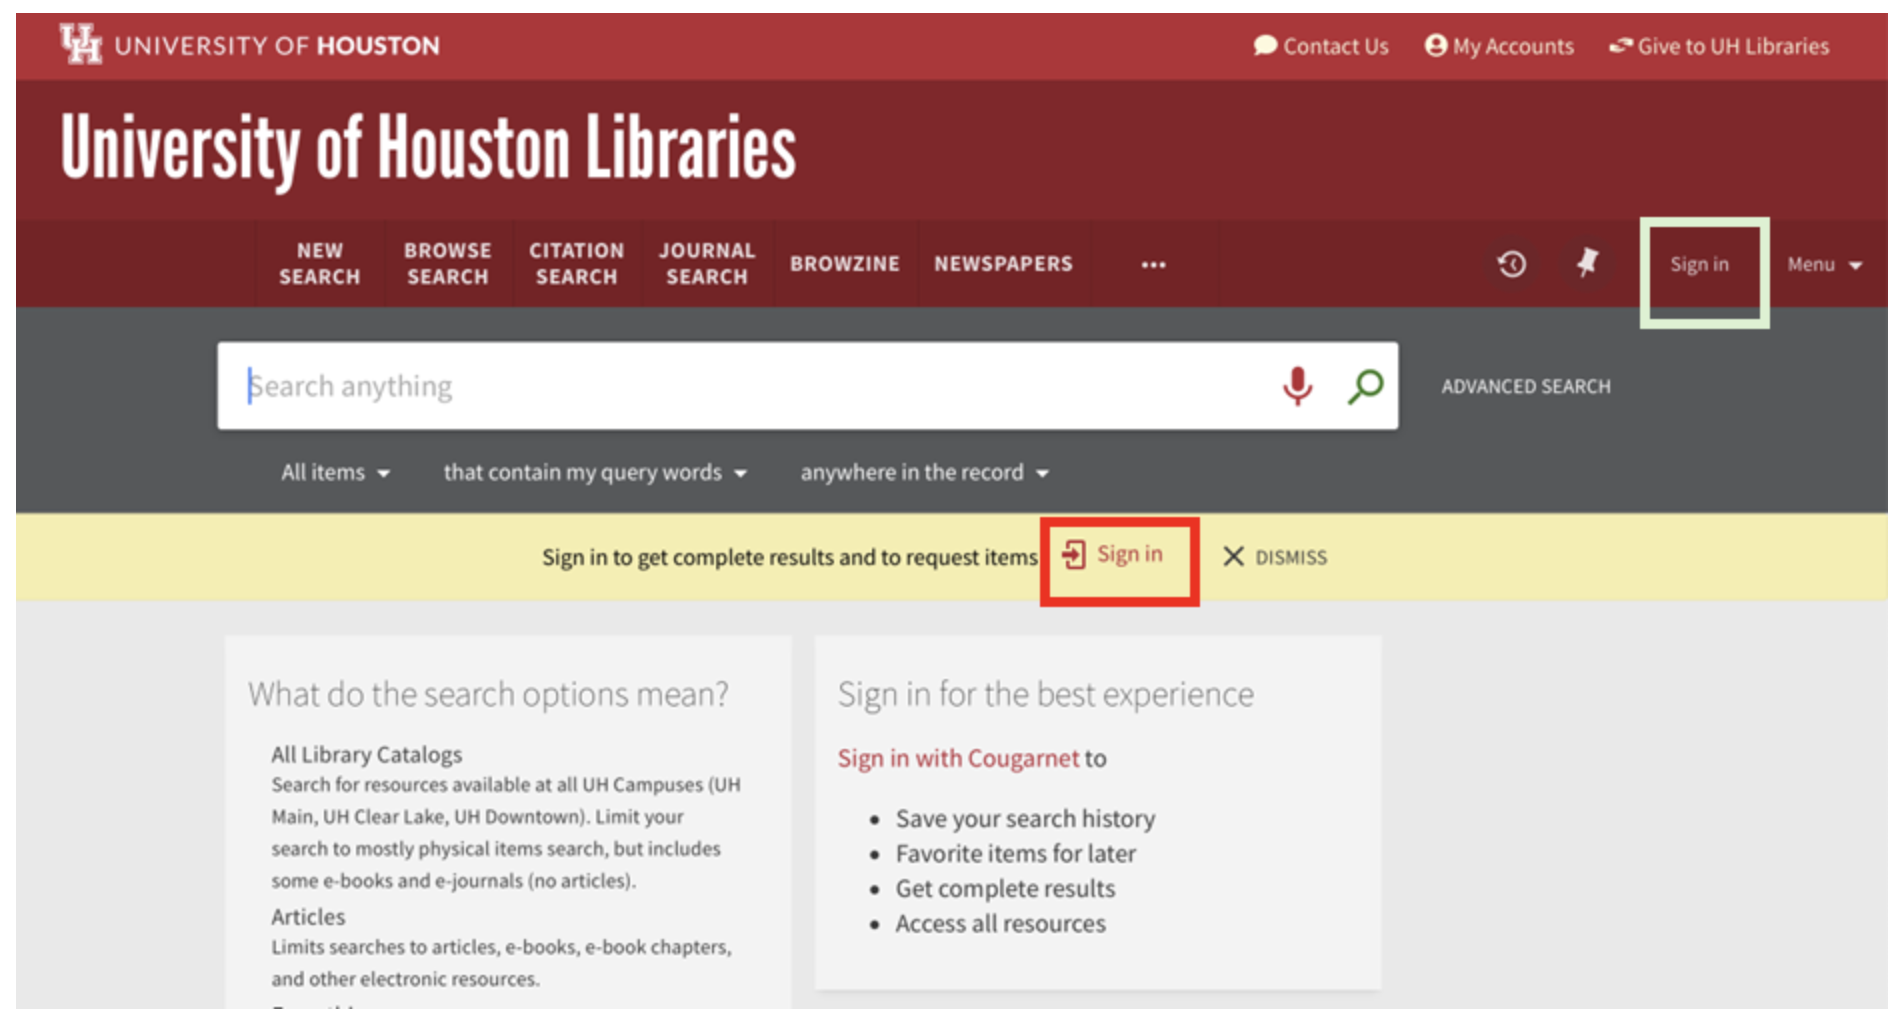The image size is (1902, 1020).
Task: Click the Sign in with Cougarnet link
Action: pyautogui.click(x=958, y=759)
